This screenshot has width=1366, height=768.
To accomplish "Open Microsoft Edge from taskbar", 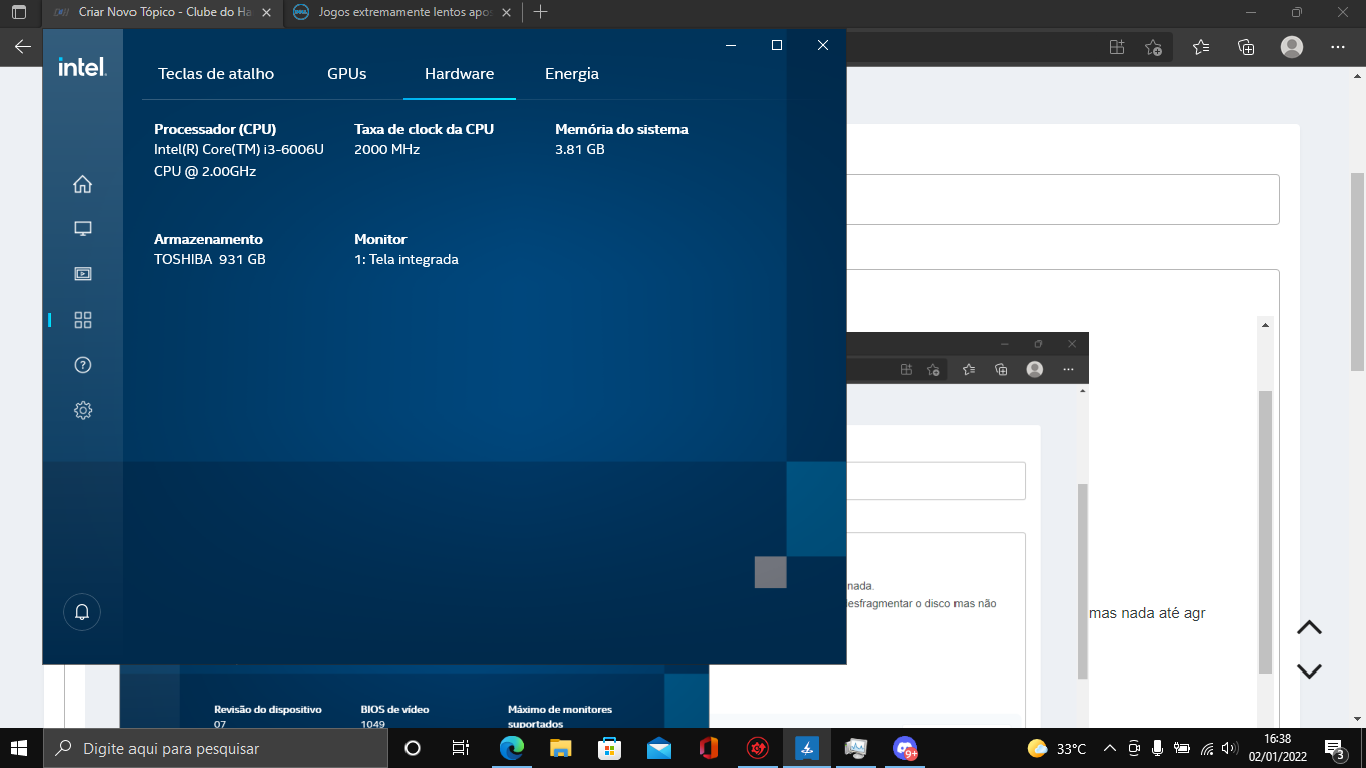I will 512,748.
